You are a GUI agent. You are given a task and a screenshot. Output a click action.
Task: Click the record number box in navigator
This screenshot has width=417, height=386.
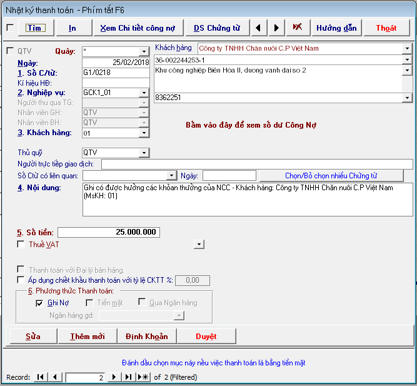pos(85,377)
